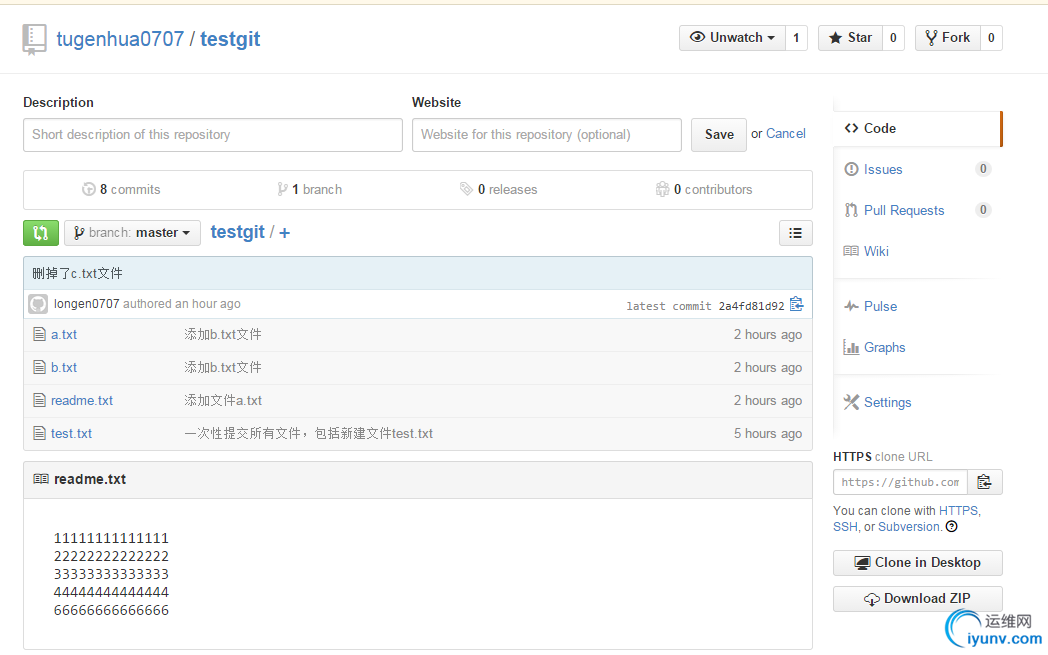1048x655 pixels.
Task: Copy the HTTPS clone URL to clipboard
Action: point(984,482)
